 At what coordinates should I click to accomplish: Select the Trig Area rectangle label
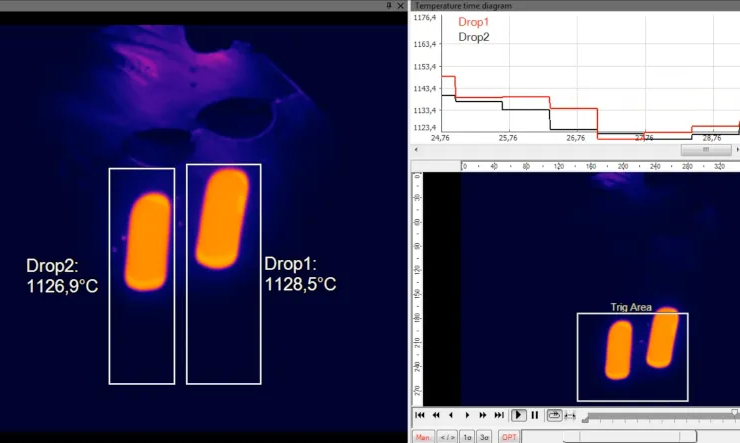pyautogui.click(x=631, y=307)
